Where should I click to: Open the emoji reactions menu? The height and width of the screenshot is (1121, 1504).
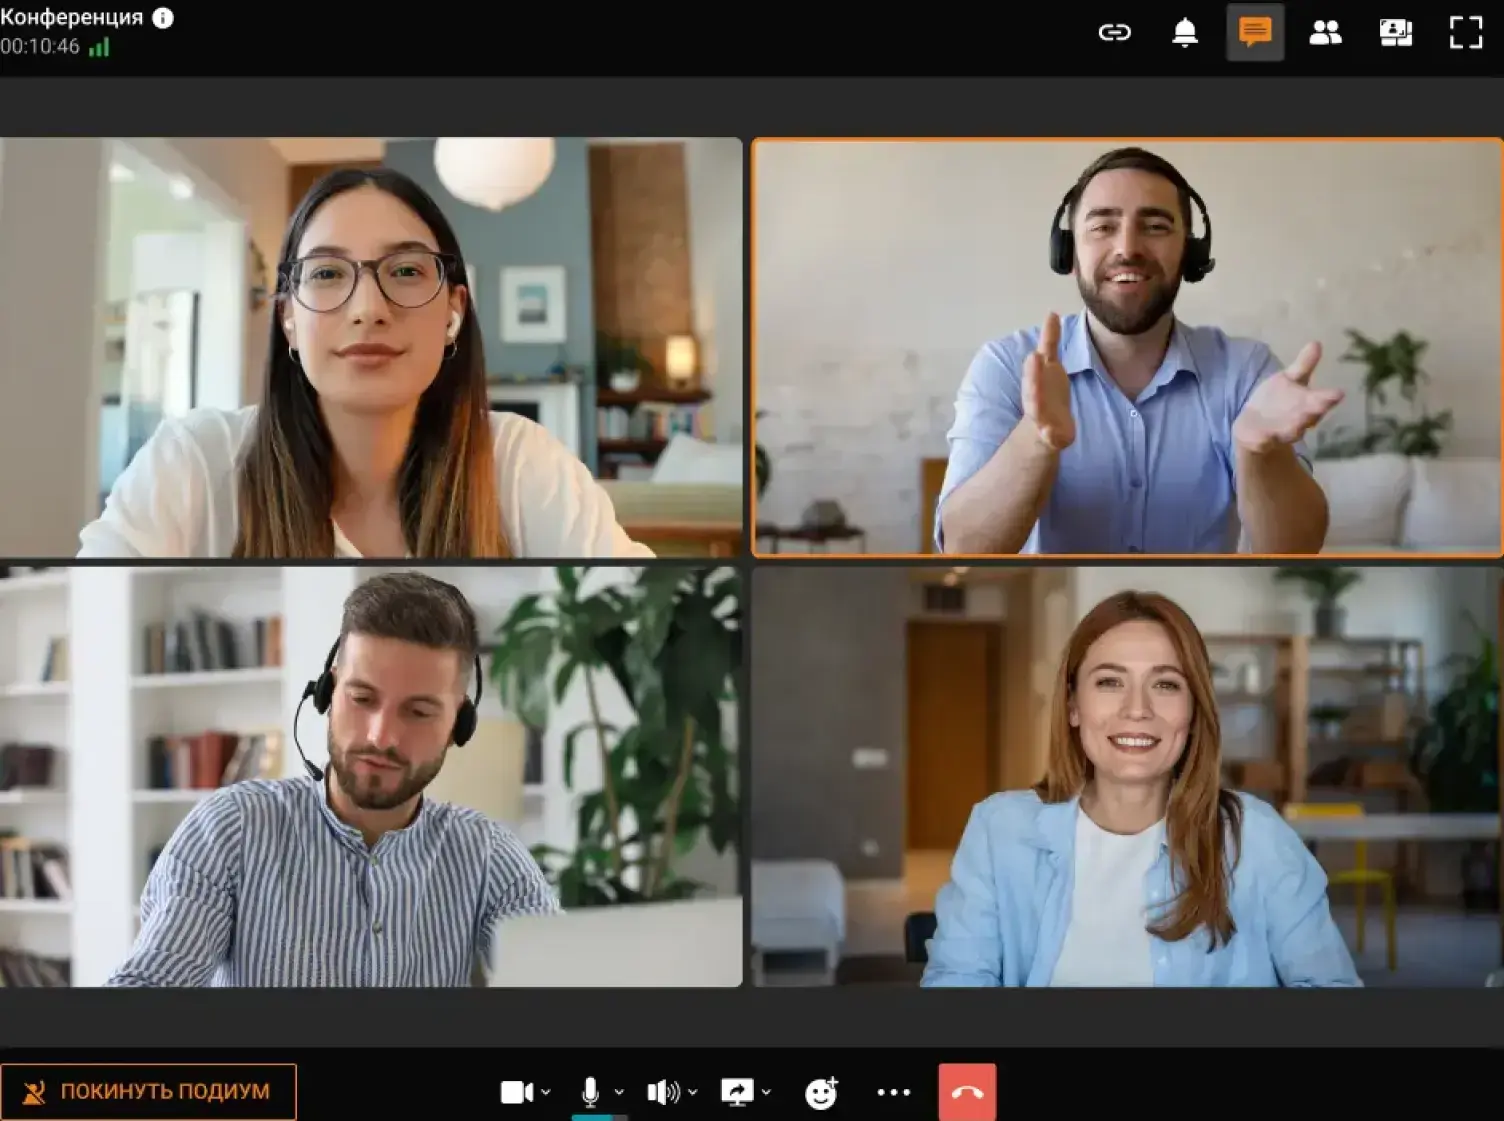click(x=821, y=1092)
